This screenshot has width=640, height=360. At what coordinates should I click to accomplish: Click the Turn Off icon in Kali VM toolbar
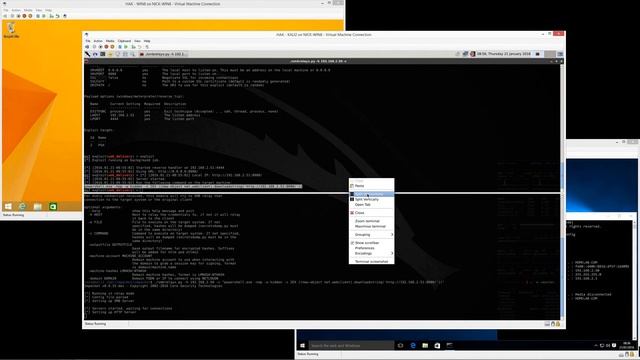coord(100,47)
